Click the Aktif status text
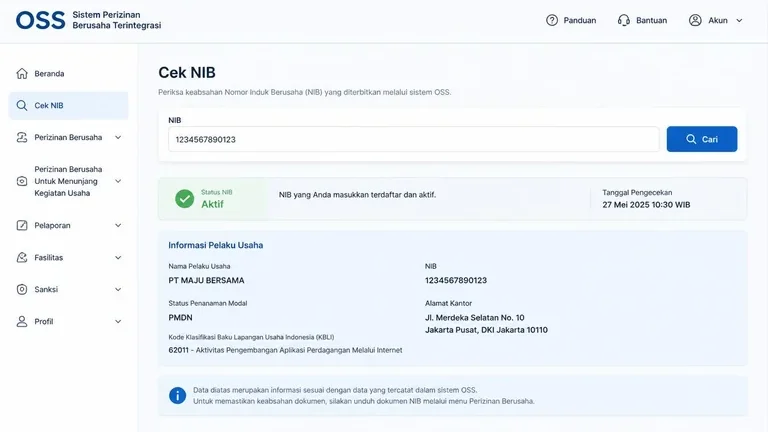Viewport: 768px width, 432px height. point(212,204)
